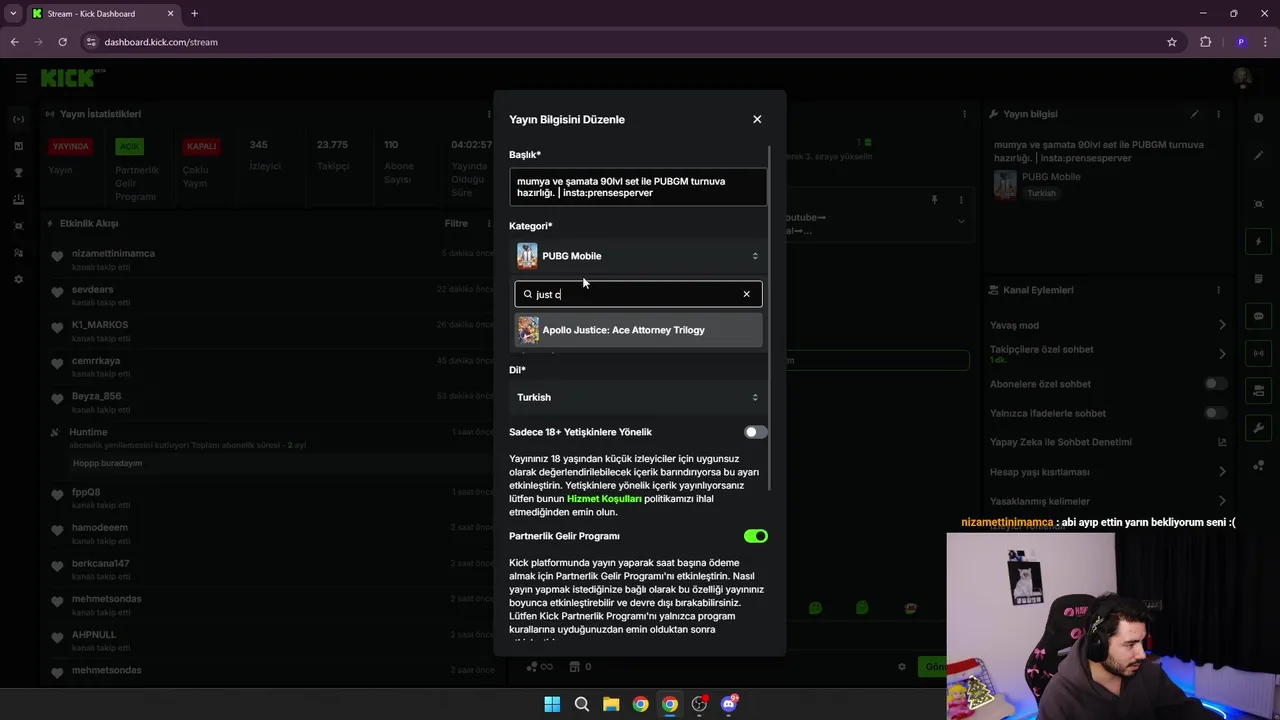
Task: Click the KICK logo
Action: coord(70,77)
